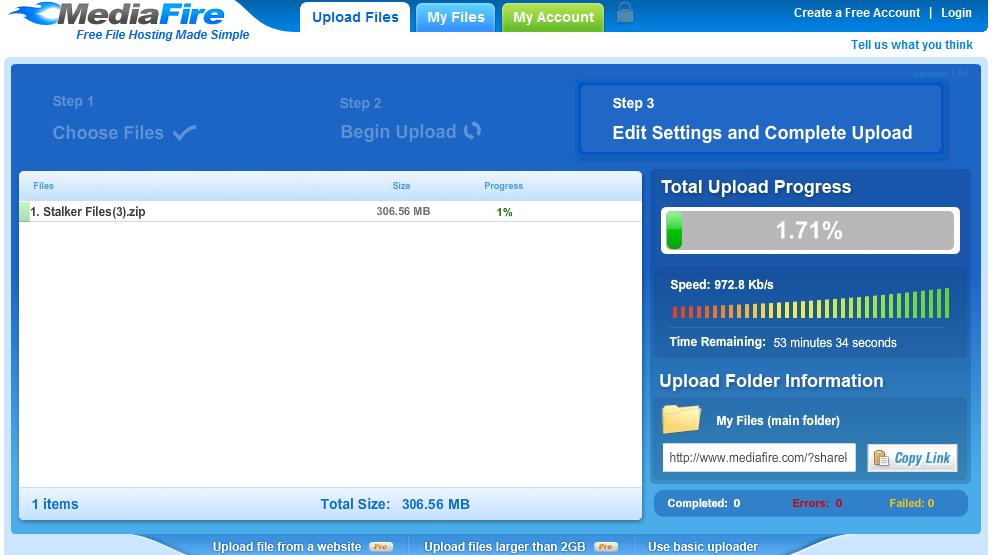Screen dimensions: 994x555
Task: Click the Copy Link button
Action: [x=912, y=458]
